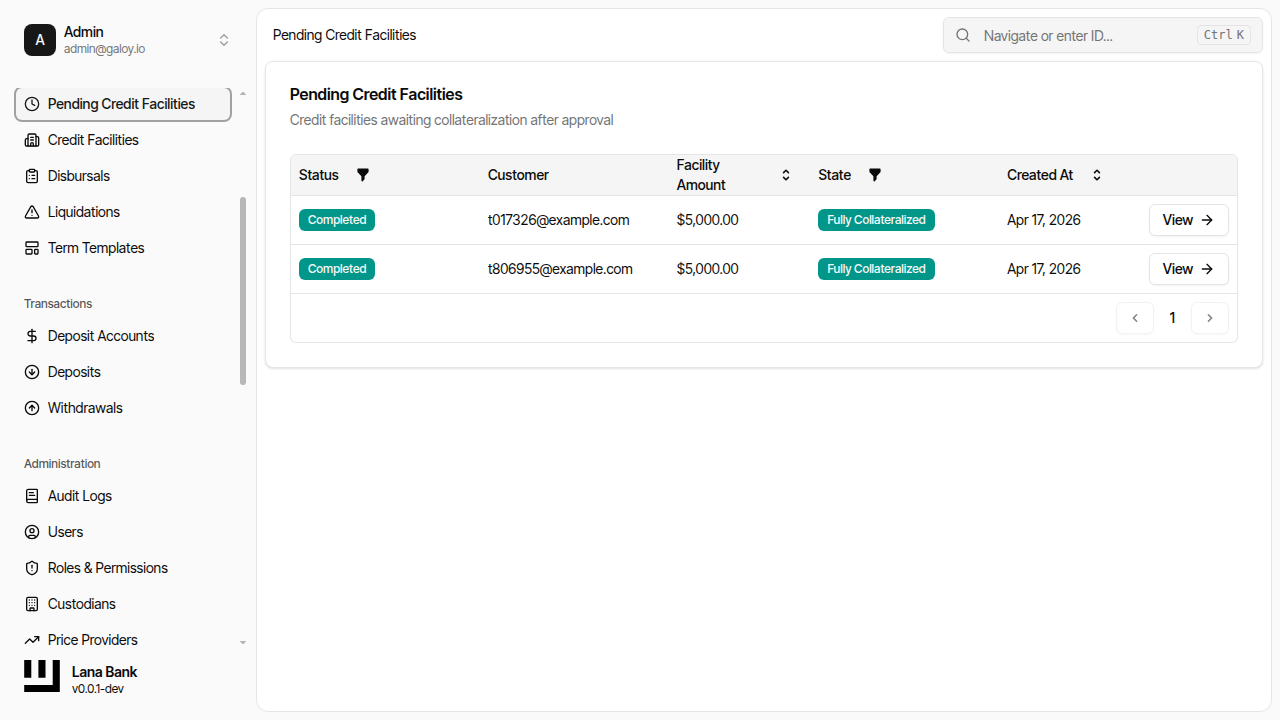Click the Roles & Permissions shield icon
This screenshot has height=720, width=1280.
coord(32,568)
